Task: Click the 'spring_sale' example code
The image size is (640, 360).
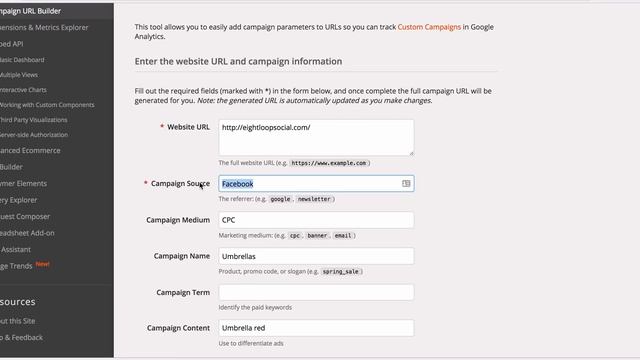Action: [340, 271]
